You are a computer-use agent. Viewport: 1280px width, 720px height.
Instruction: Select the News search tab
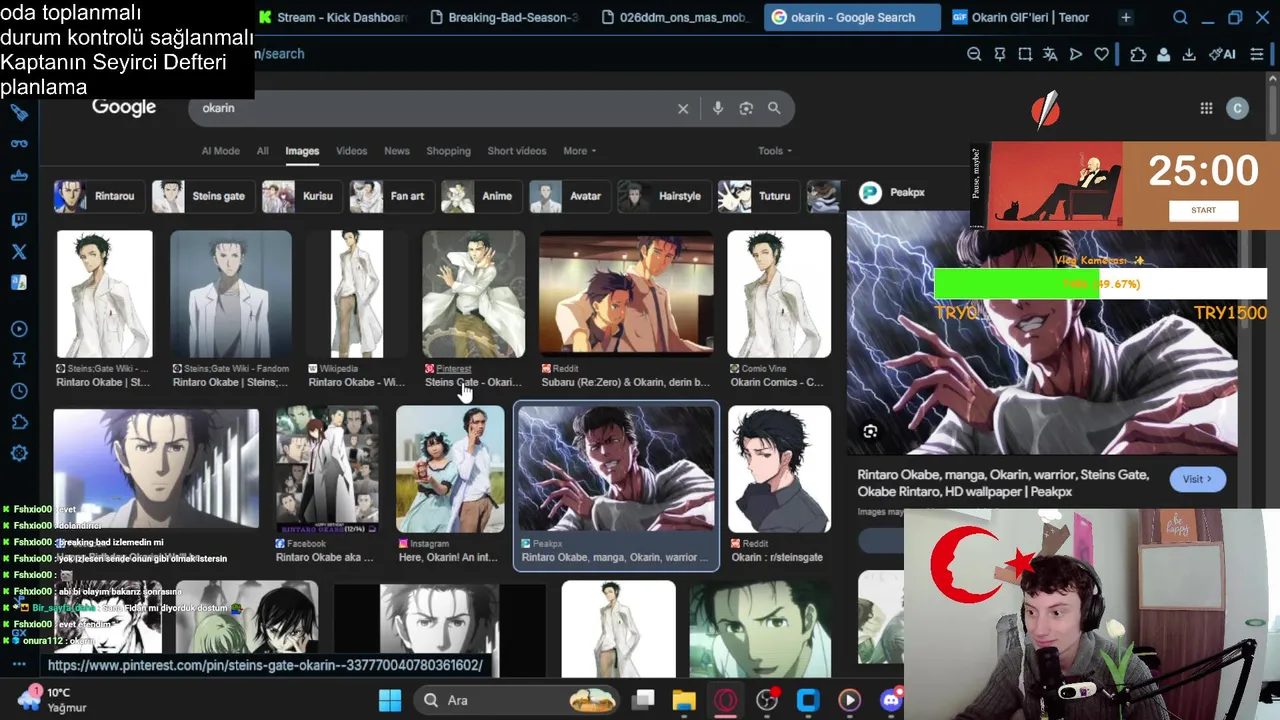click(397, 151)
